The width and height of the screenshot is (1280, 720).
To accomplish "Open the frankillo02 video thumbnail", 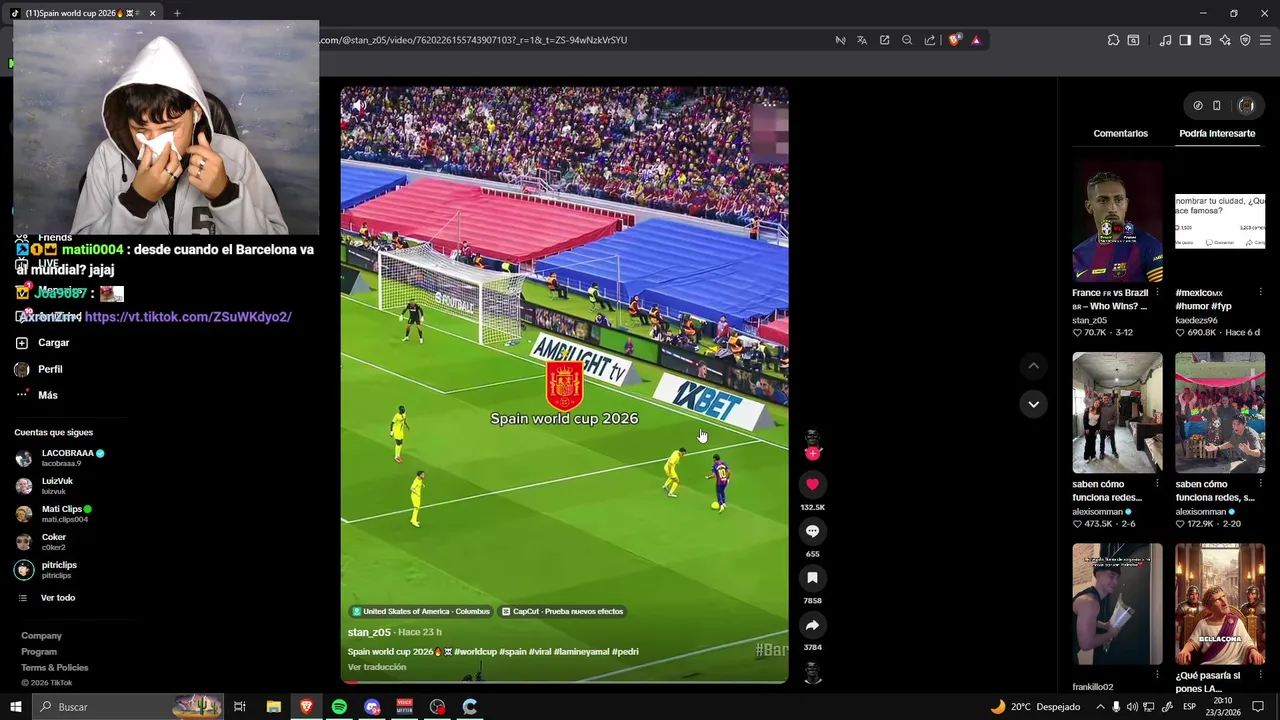I will (x=1117, y=604).
